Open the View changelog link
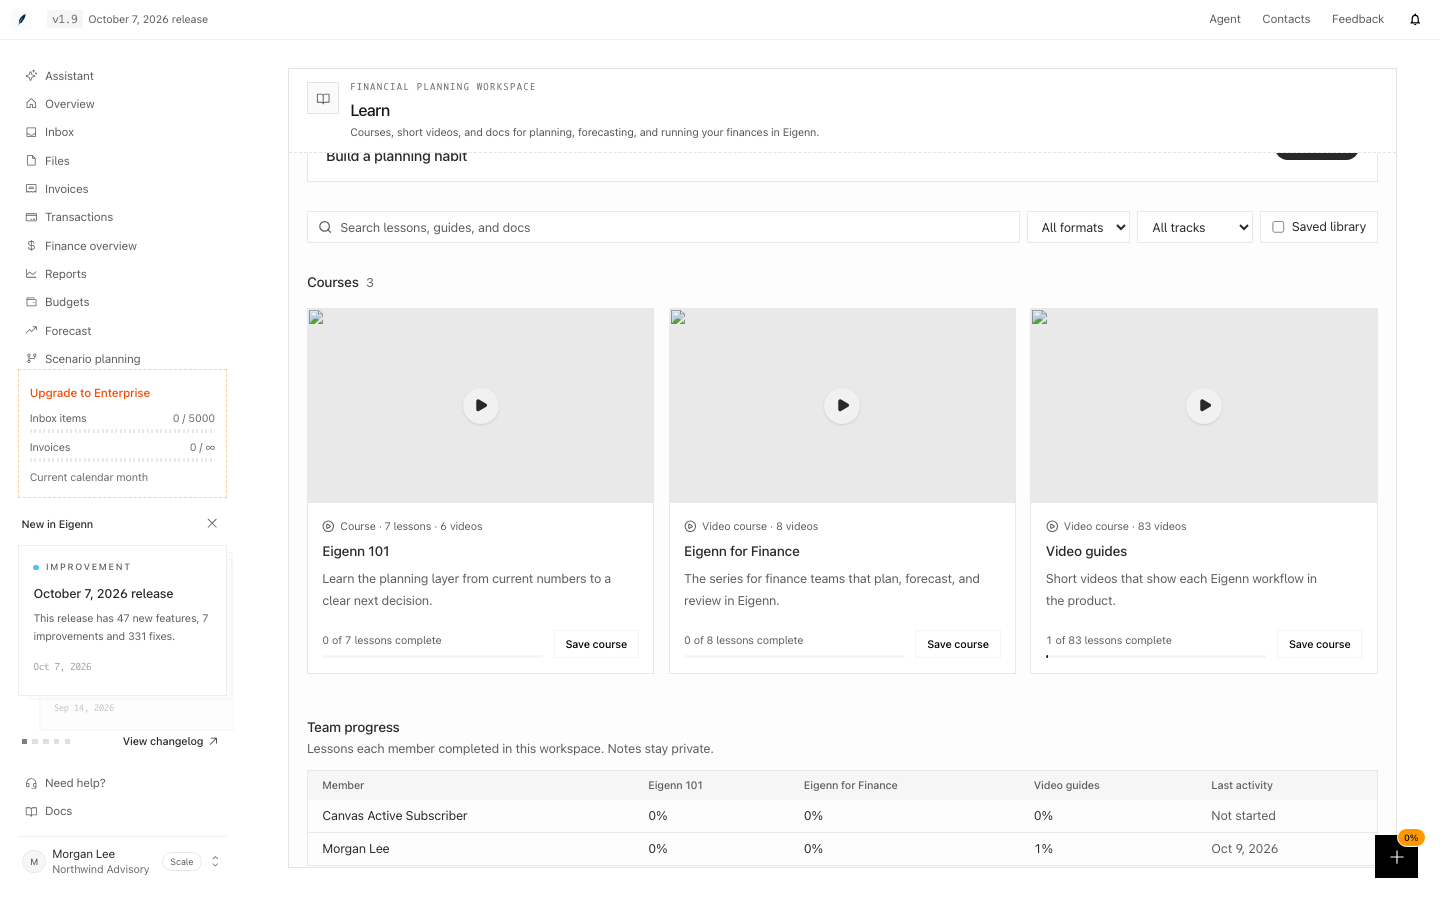The width and height of the screenshot is (1440, 900). 170,741
